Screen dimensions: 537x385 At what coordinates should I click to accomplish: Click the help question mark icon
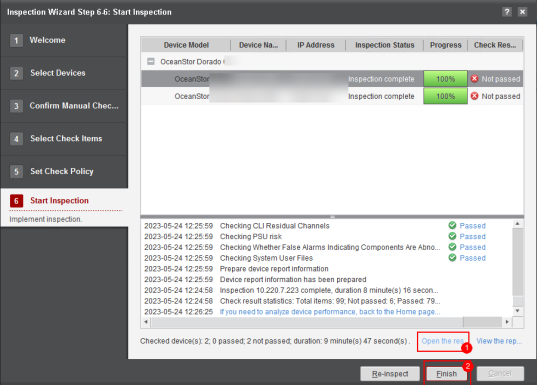[507, 12]
